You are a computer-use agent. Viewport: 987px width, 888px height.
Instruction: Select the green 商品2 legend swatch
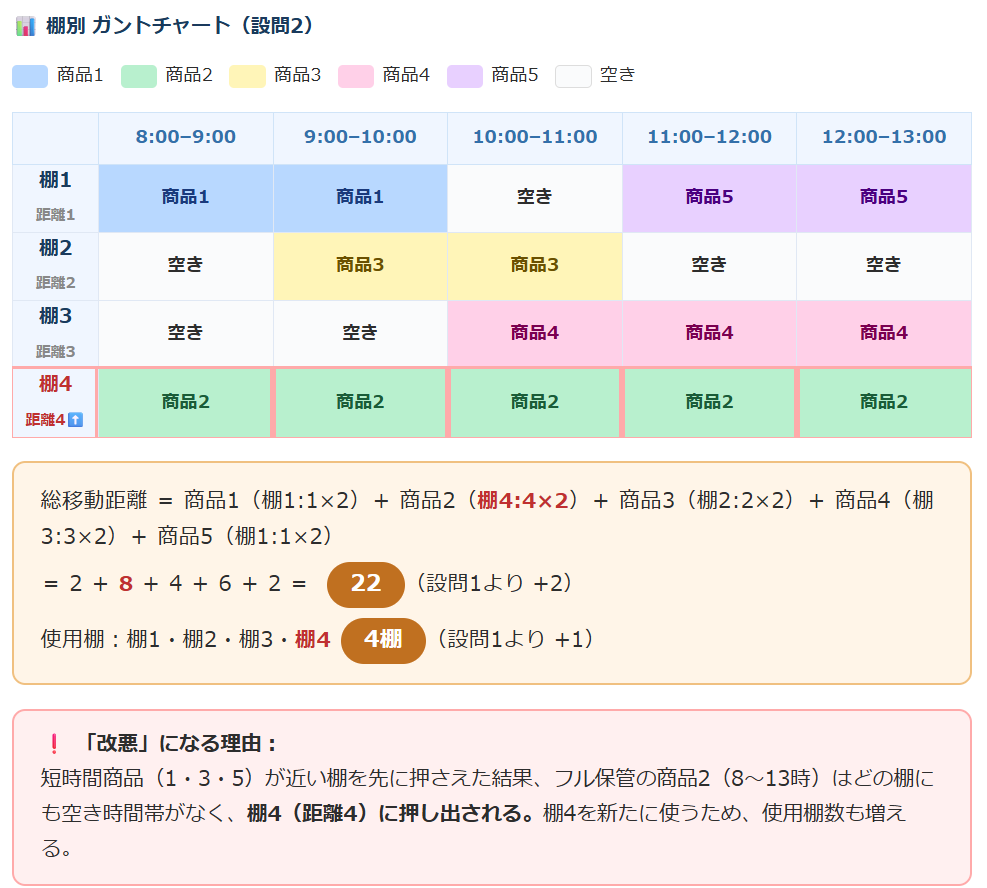tap(139, 76)
